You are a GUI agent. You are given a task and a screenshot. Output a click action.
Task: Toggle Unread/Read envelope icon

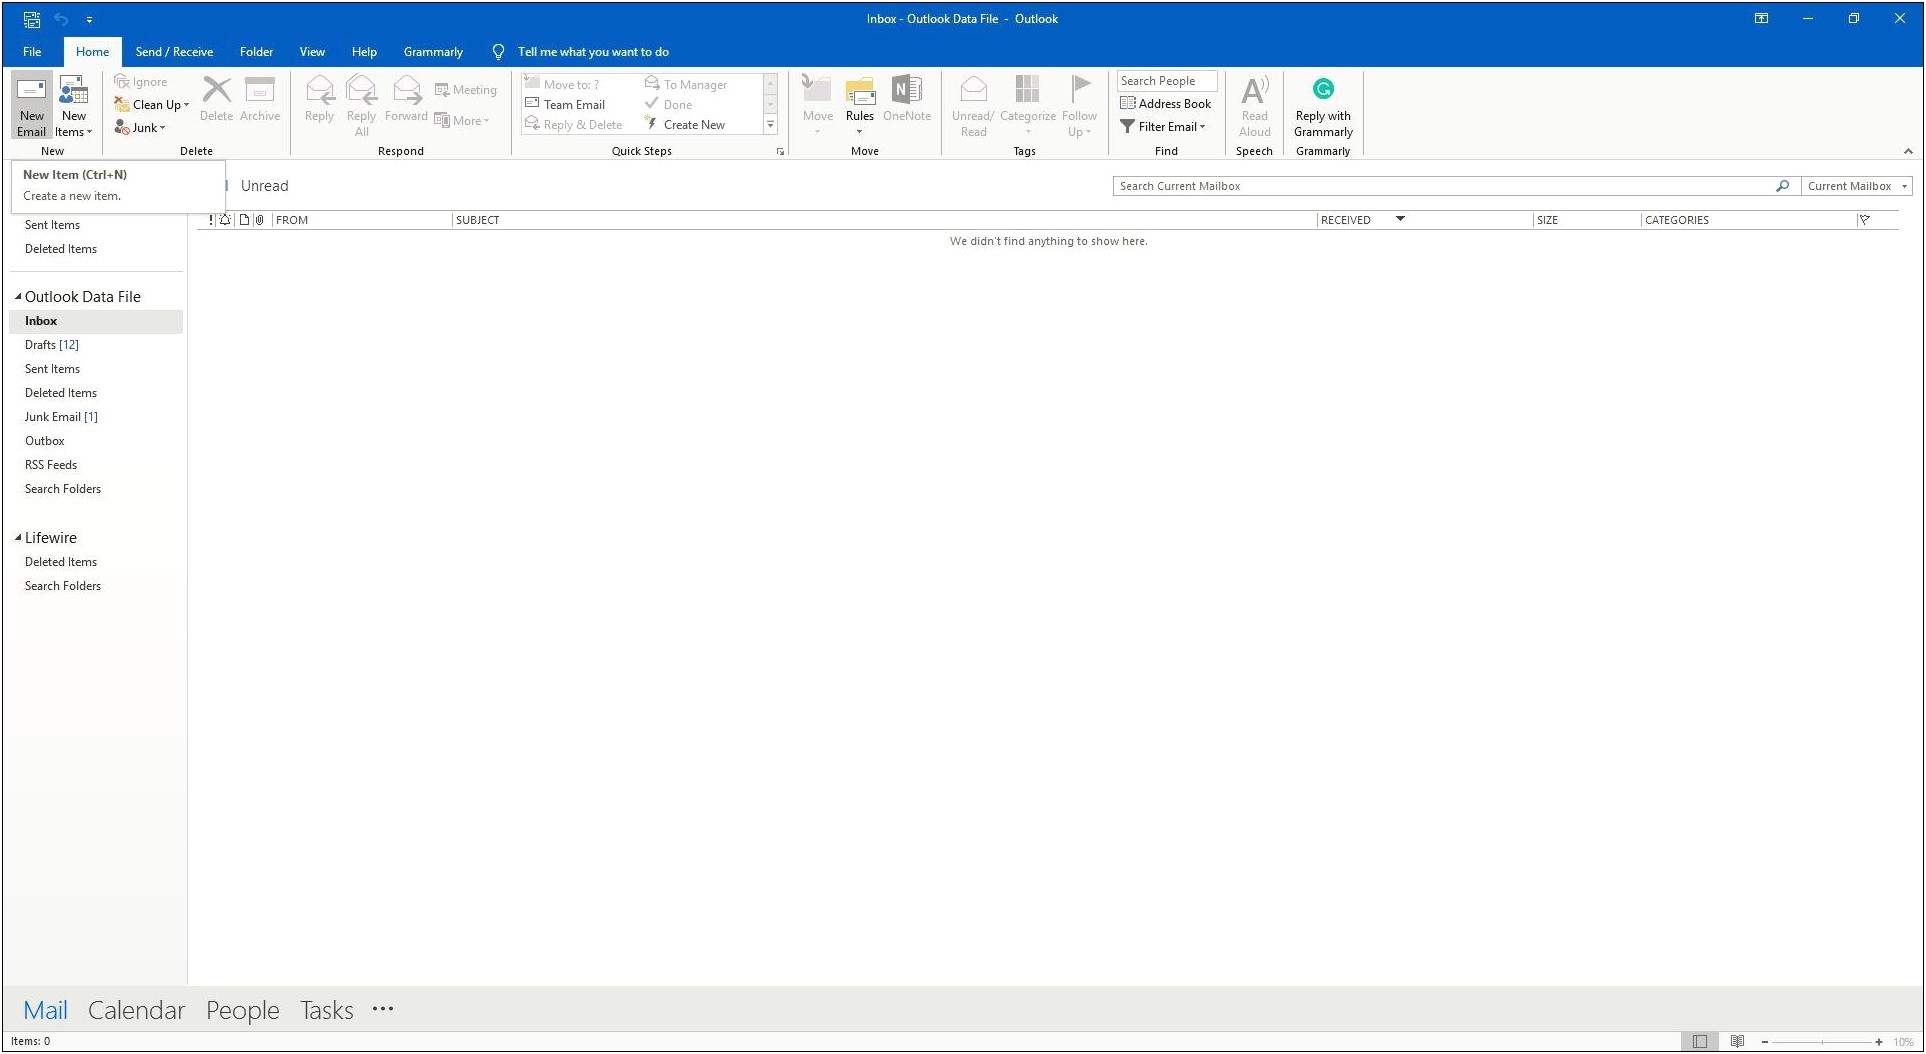(973, 90)
